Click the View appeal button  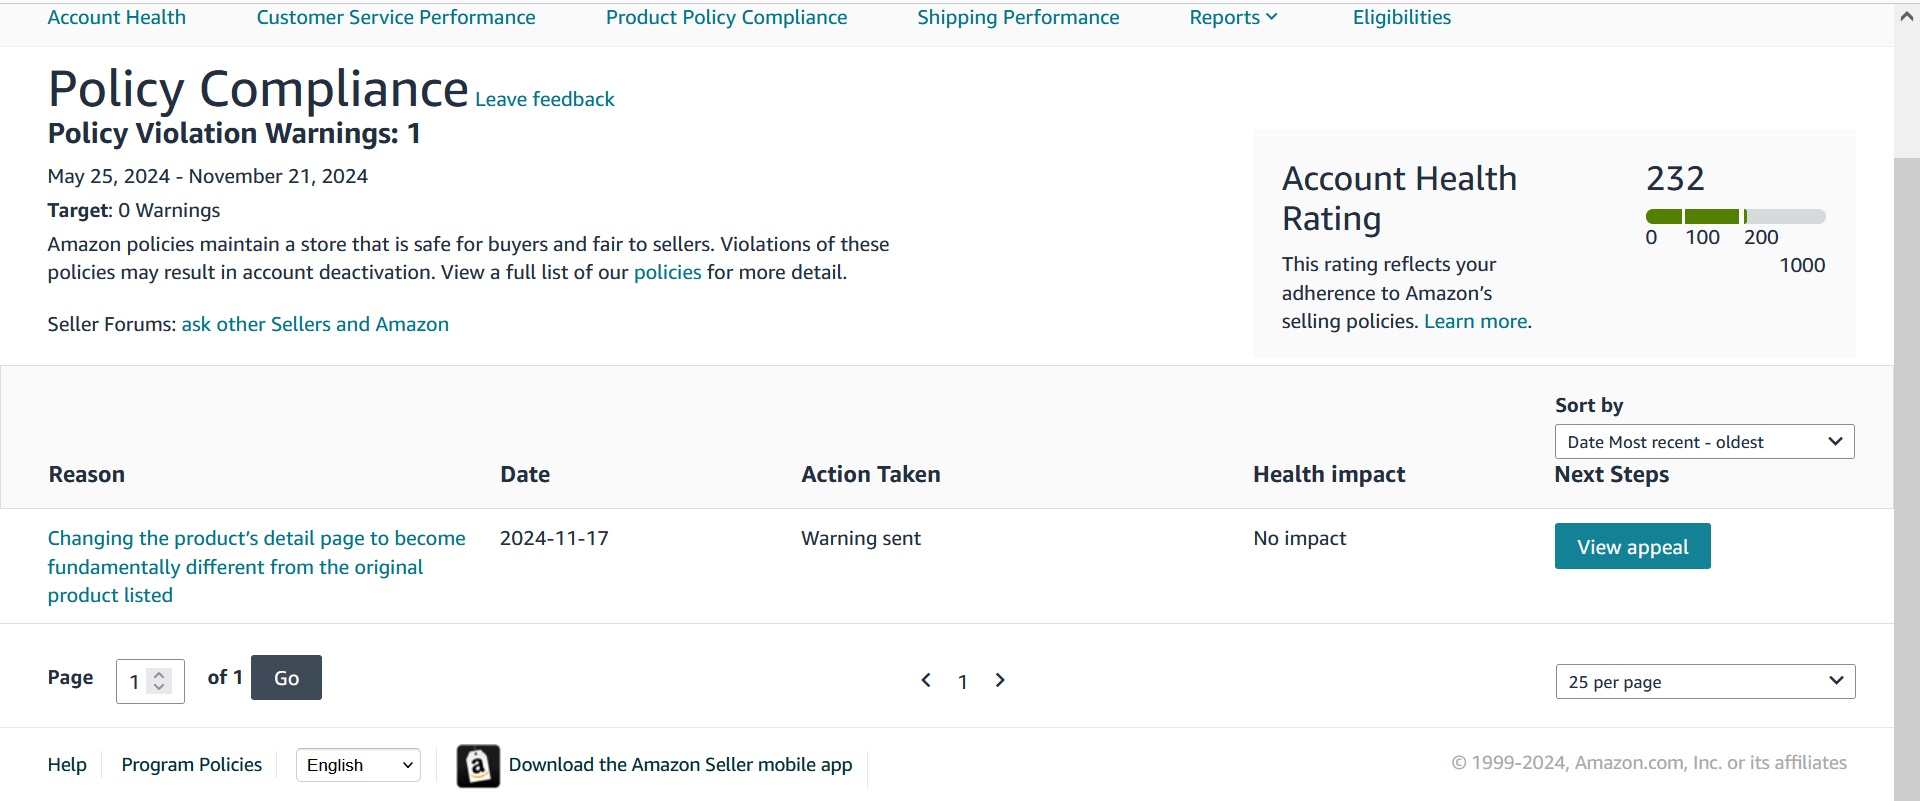coord(1633,546)
